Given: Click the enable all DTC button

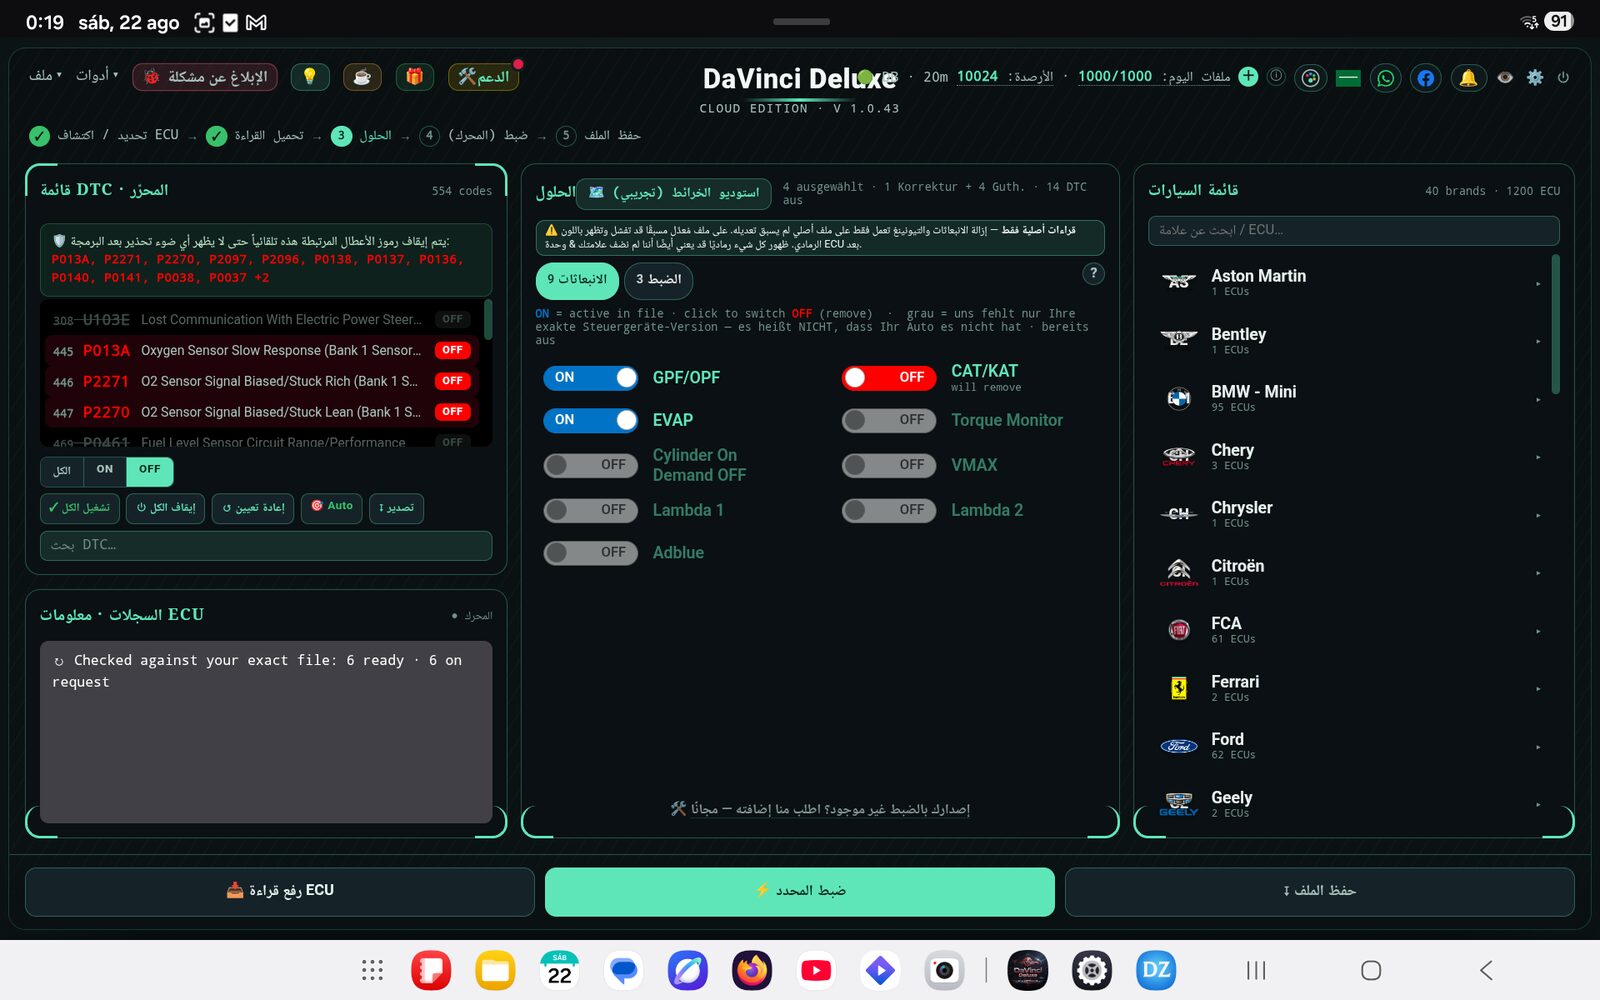Looking at the screenshot, I should tap(80, 508).
